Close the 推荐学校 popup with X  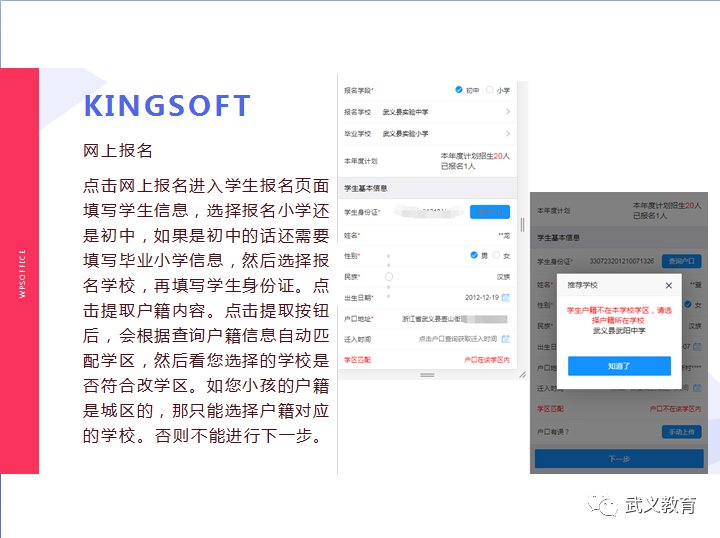tap(668, 285)
